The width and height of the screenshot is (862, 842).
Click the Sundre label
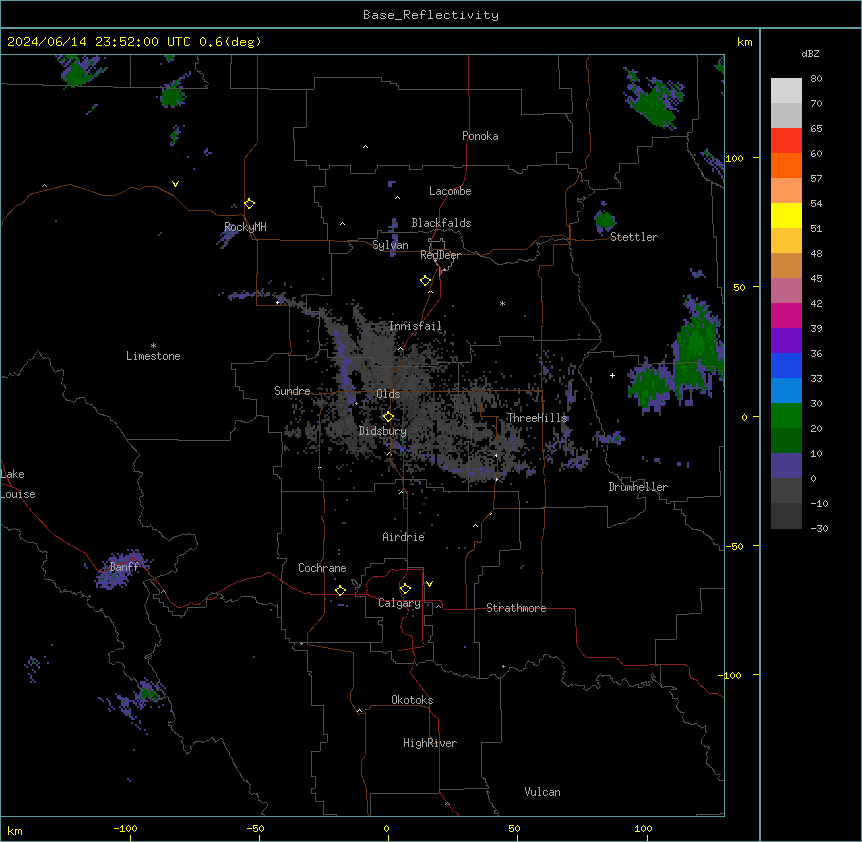(x=292, y=391)
